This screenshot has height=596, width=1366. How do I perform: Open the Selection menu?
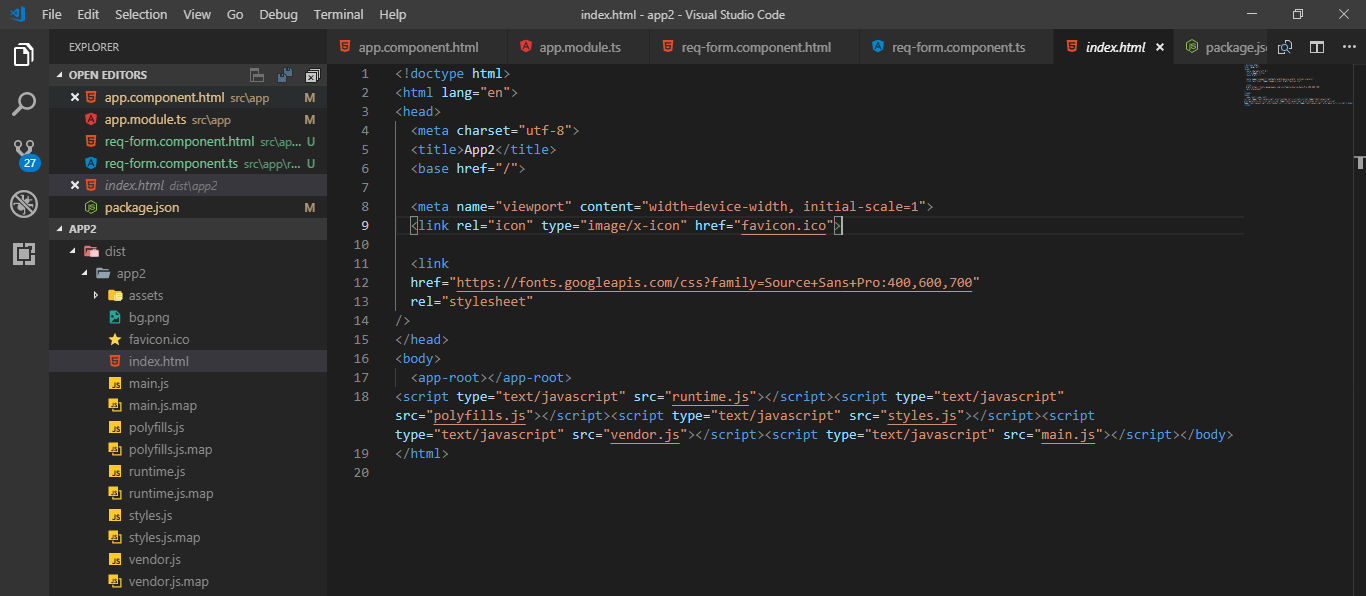[141, 14]
